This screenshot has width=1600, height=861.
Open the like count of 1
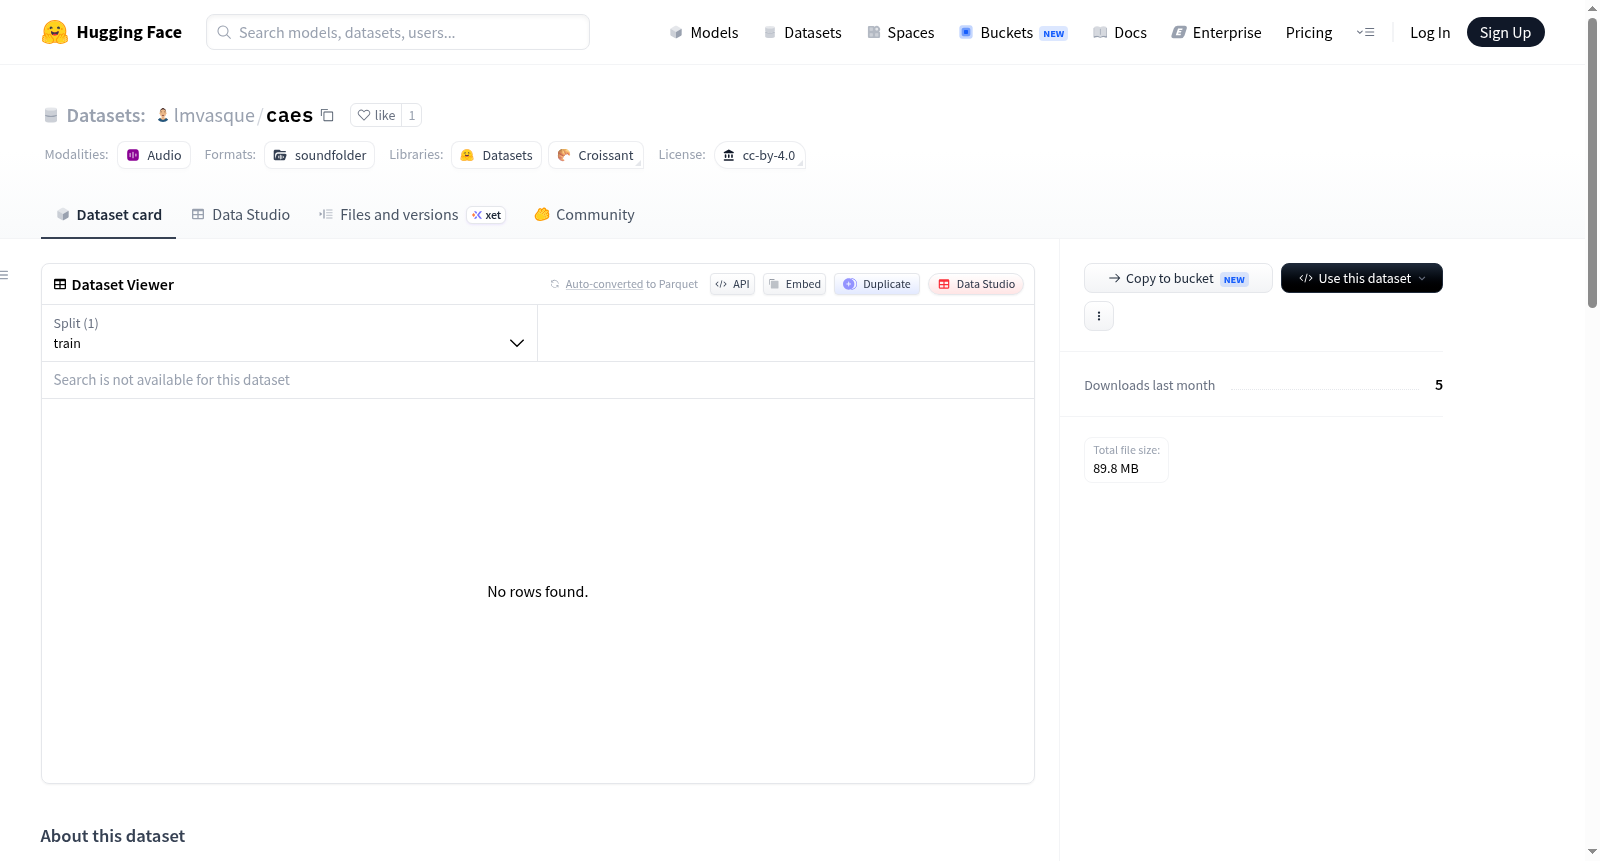[412, 115]
